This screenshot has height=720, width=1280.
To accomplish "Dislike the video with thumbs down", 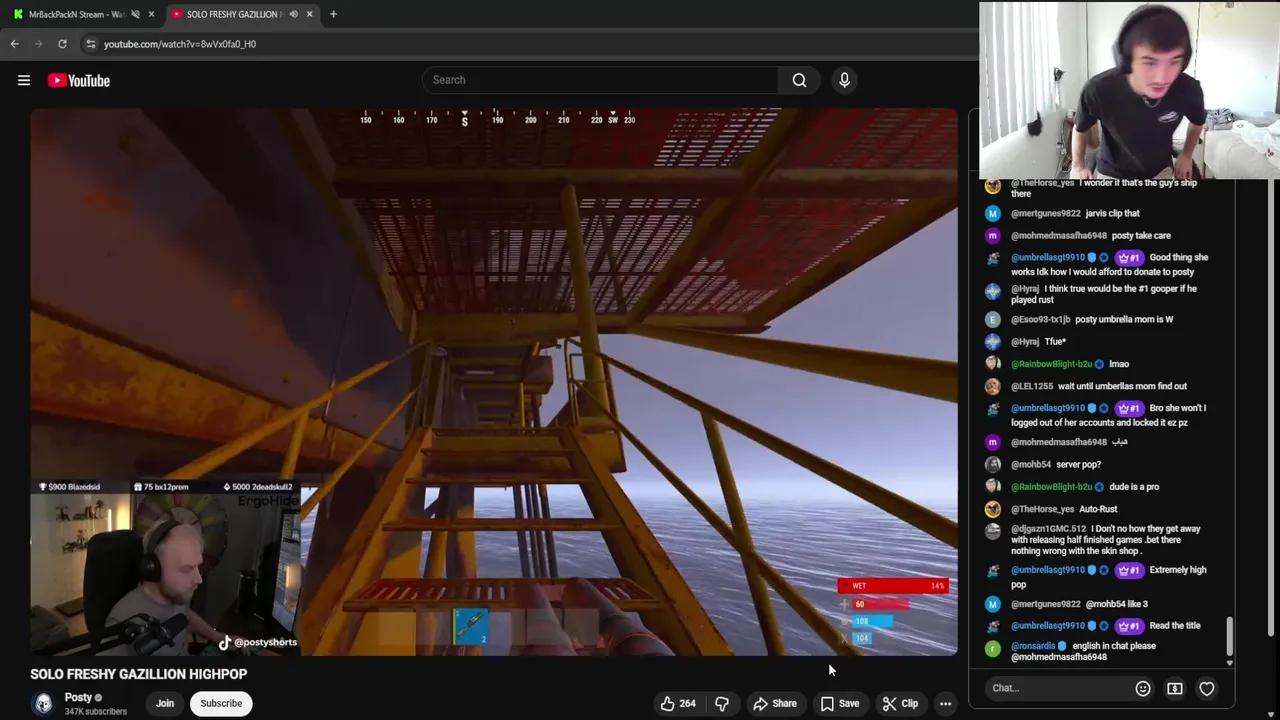I will [721, 703].
